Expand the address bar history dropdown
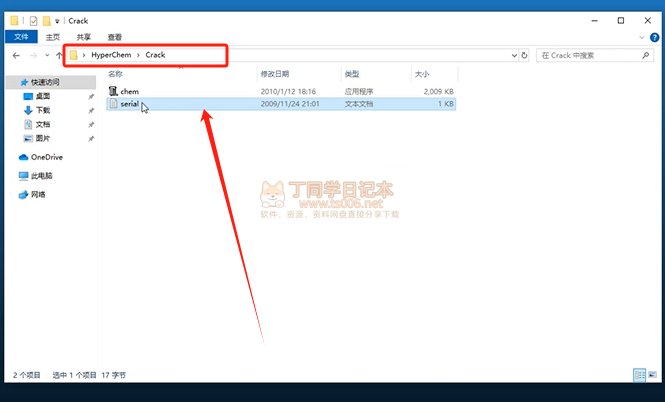The width and height of the screenshot is (665, 402). pyautogui.click(x=514, y=56)
